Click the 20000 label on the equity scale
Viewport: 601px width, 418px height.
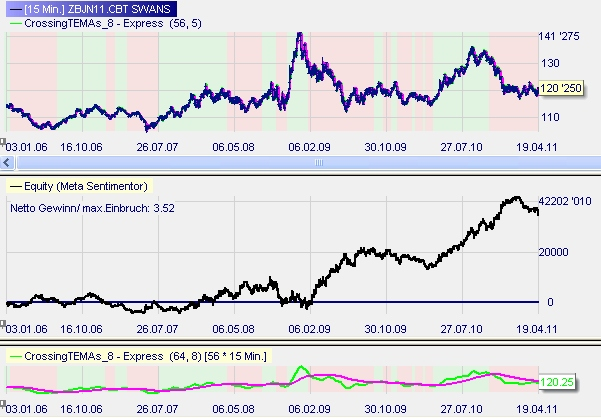click(x=557, y=252)
